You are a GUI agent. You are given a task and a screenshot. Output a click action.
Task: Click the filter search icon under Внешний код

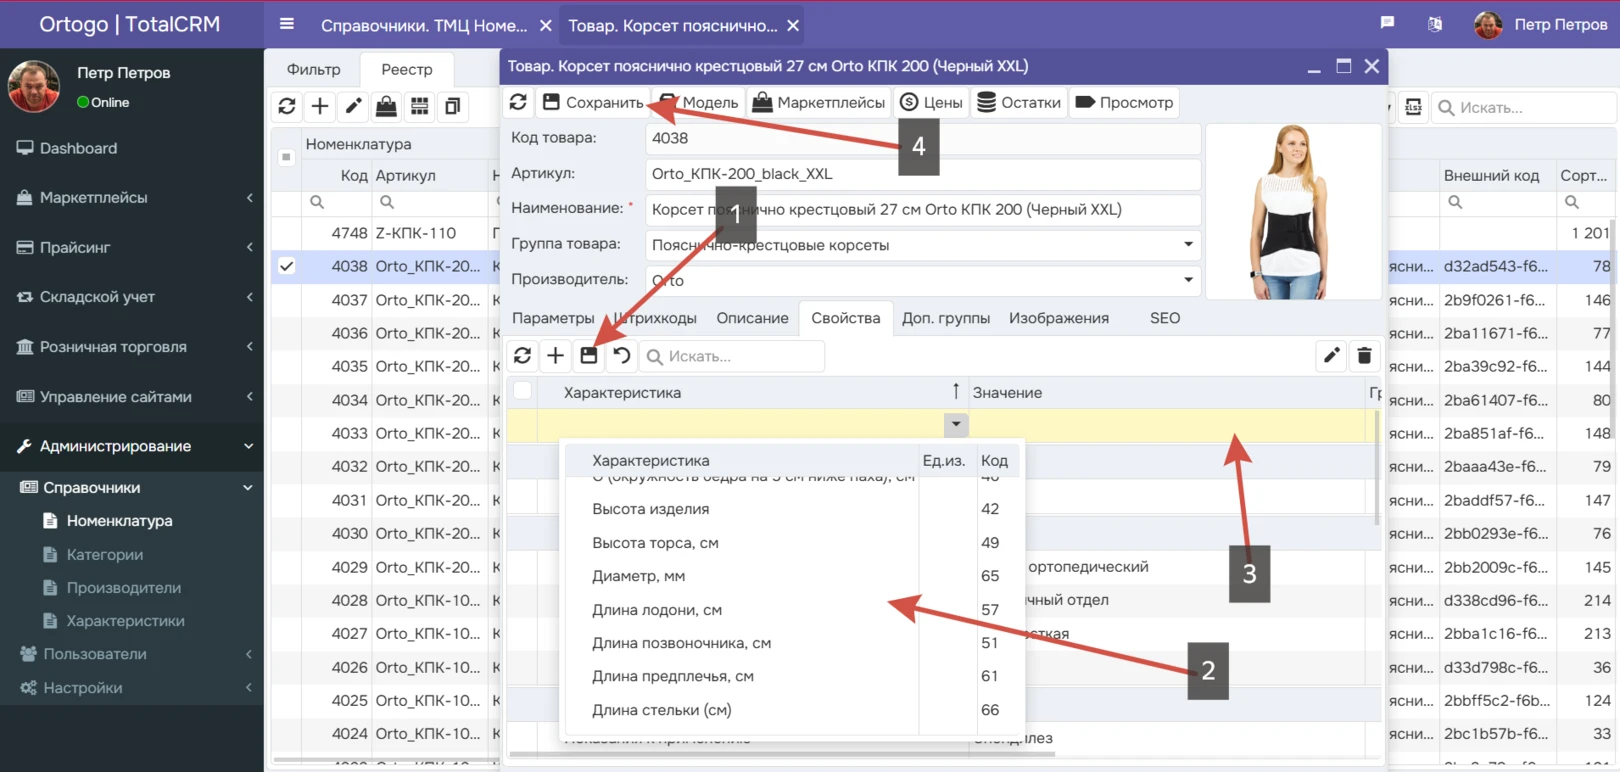(x=1455, y=202)
